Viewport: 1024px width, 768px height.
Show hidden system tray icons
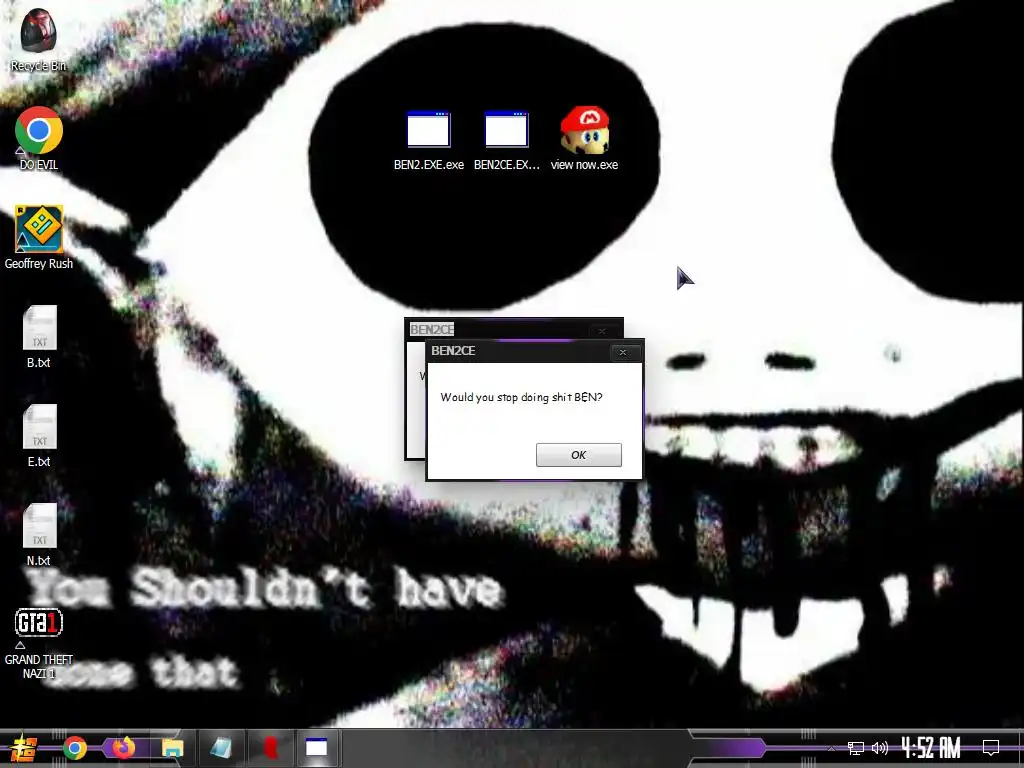pos(831,748)
